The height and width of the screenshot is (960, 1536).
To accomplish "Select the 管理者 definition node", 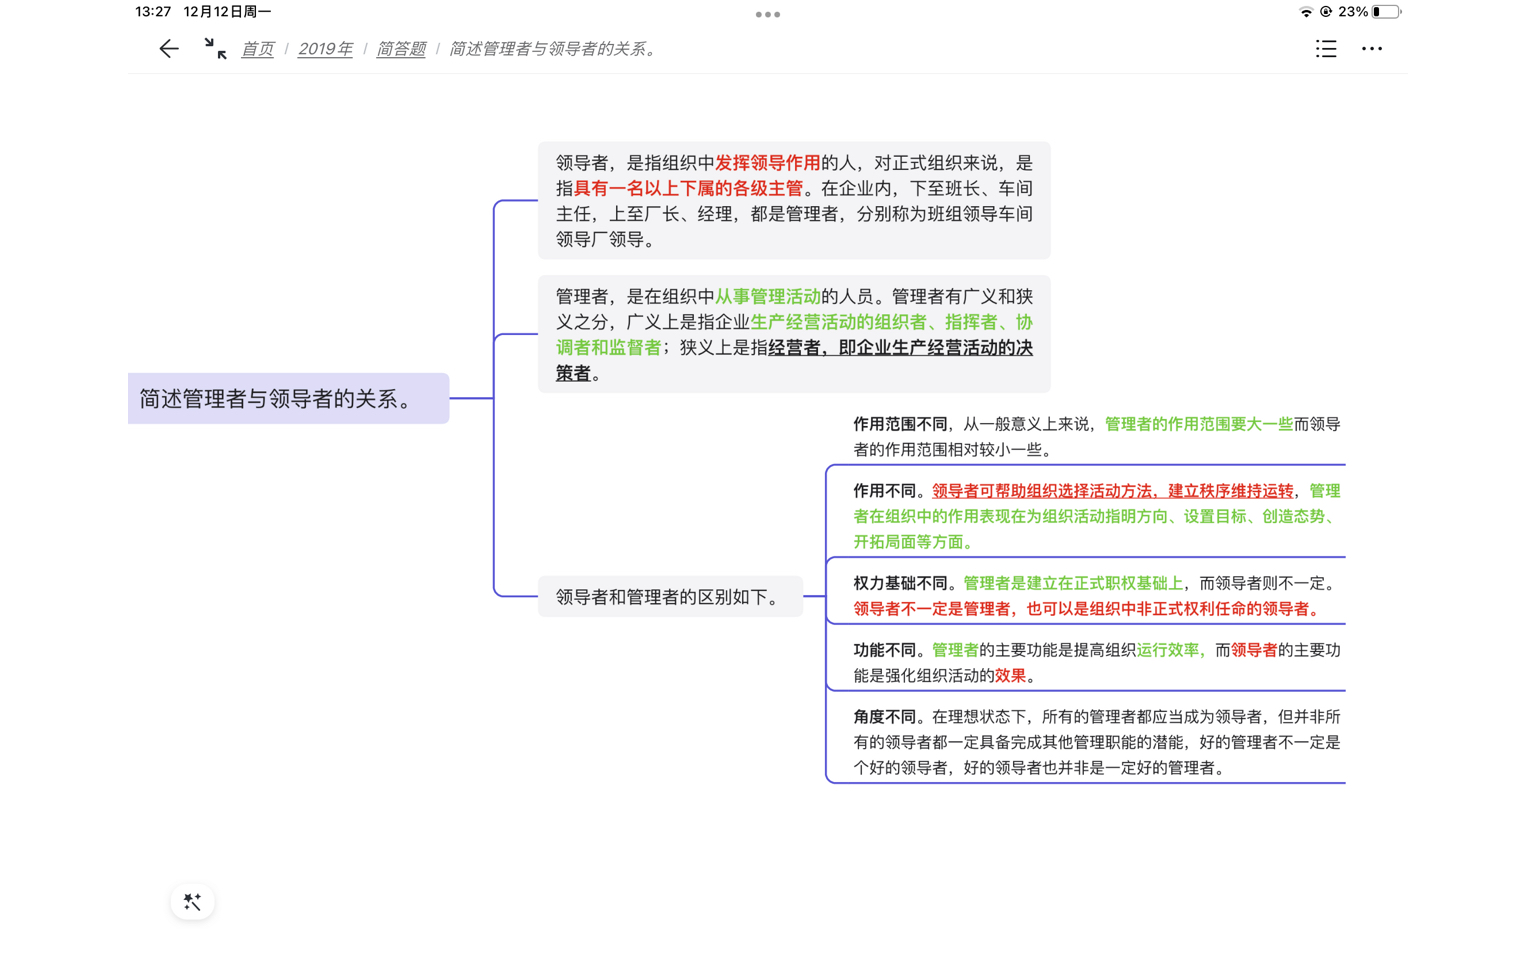I will (x=794, y=334).
